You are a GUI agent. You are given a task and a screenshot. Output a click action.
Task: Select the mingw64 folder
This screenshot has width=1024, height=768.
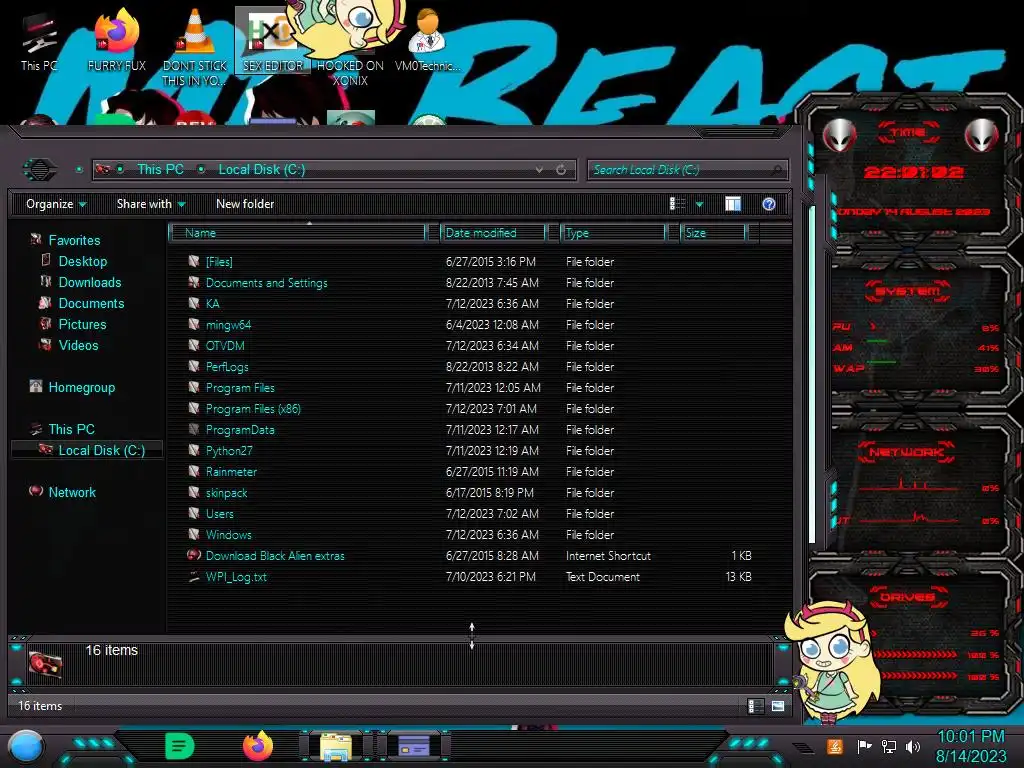click(x=228, y=325)
